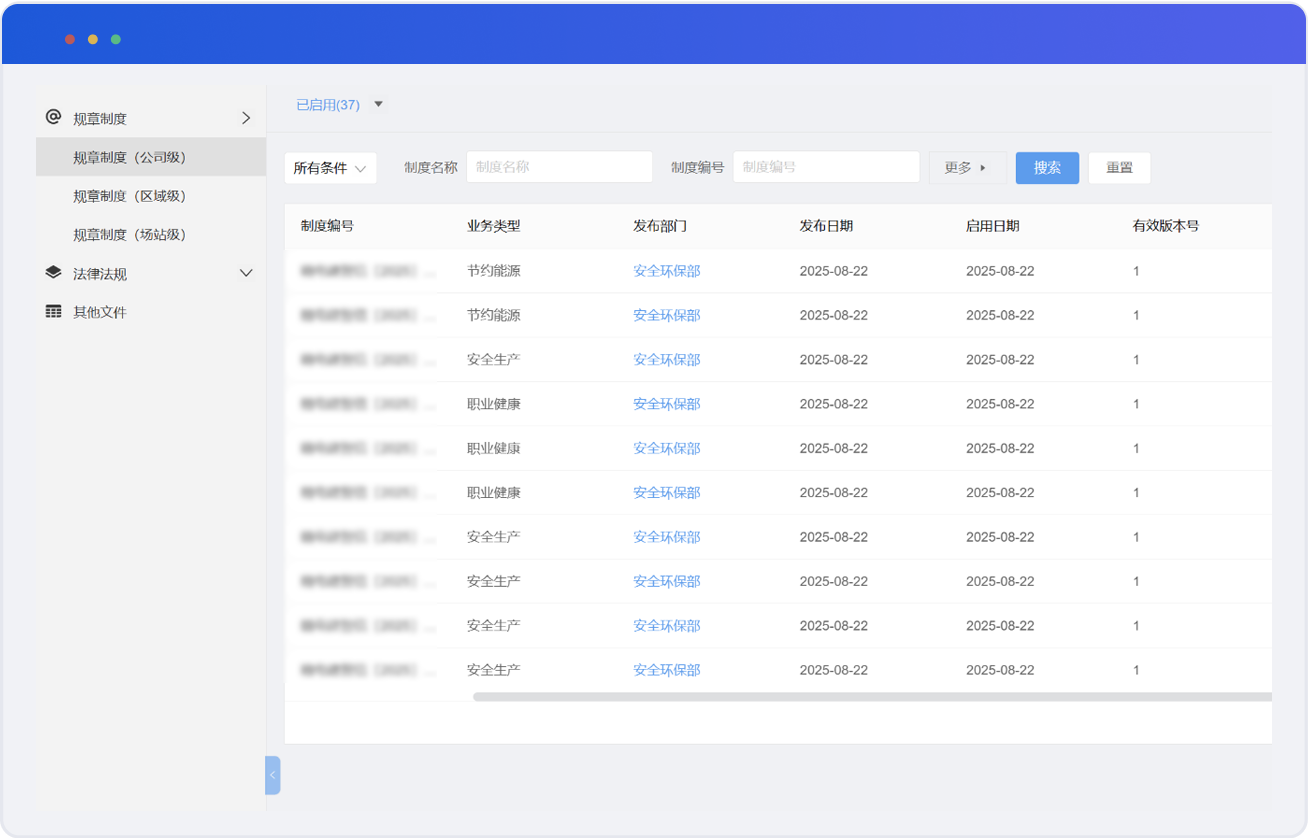Viewport: 1308px width, 838px height.
Task: Open the 所有条件 filter dropdown
Action: 330,168
